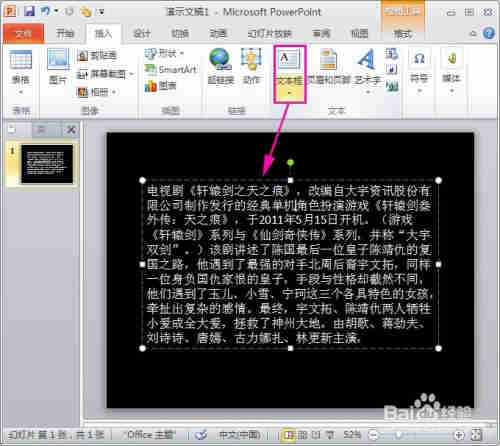The width and height of the screenshot is (500, 446).
Task: Switch to the 设计 Design tab
Action: [142, 34]
